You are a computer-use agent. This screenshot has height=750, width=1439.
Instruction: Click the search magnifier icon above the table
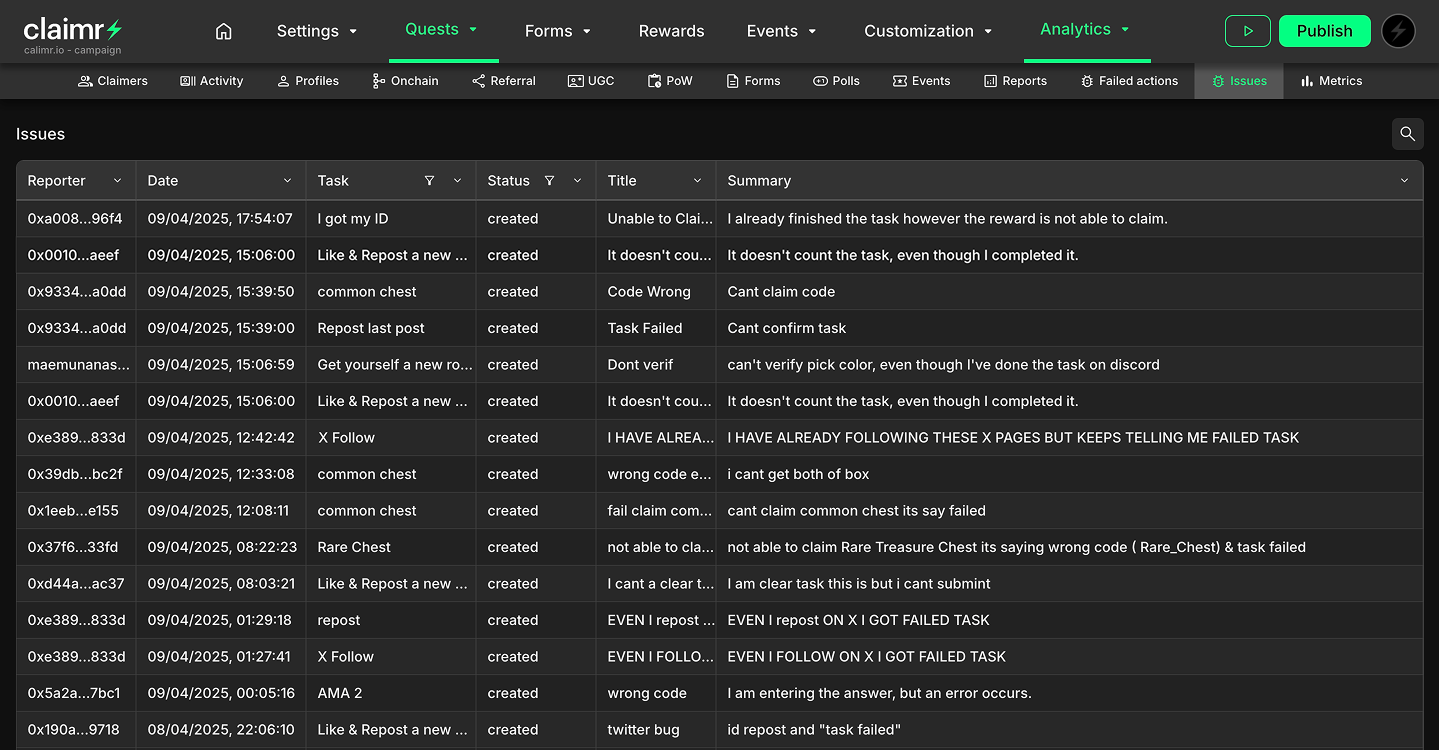click(x=1407, y=134)
